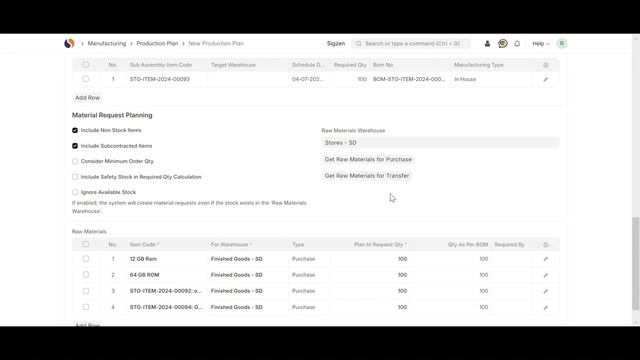Toggle Include Non Stock Items checkbox
The image size is (640, 360).
point(75,130)
